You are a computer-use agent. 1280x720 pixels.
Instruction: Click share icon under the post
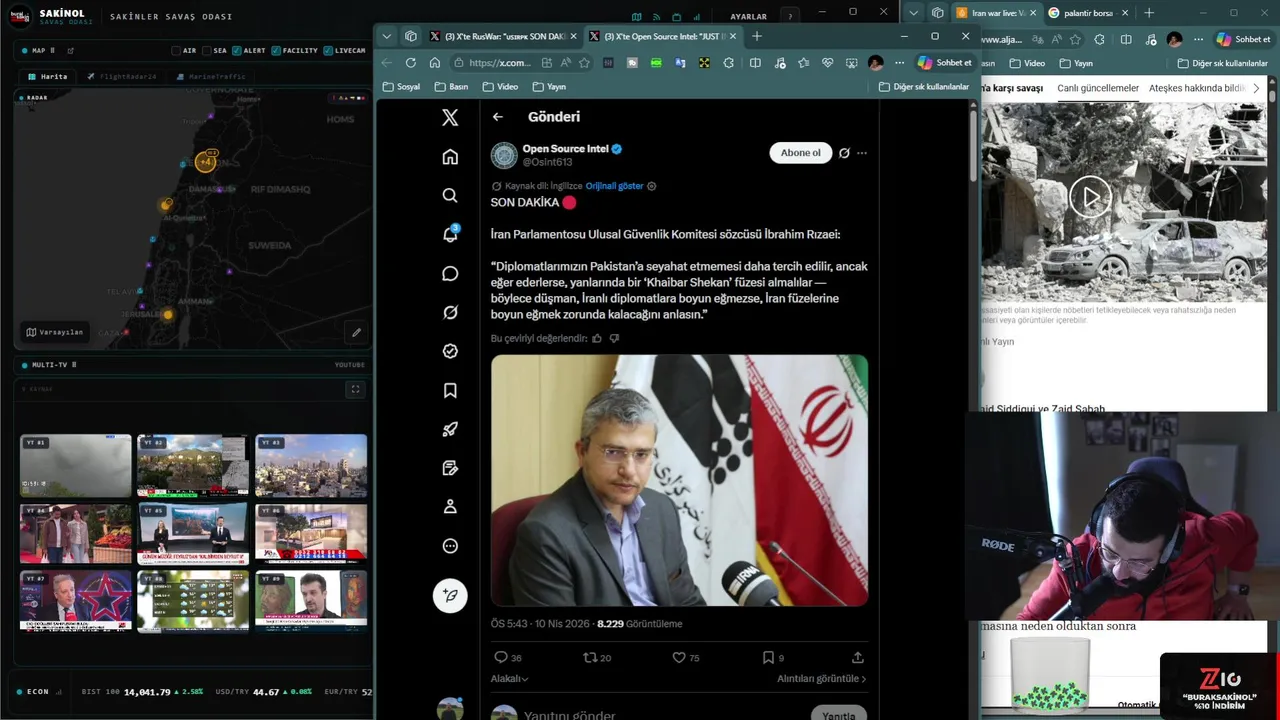click(x=857, y=658)
